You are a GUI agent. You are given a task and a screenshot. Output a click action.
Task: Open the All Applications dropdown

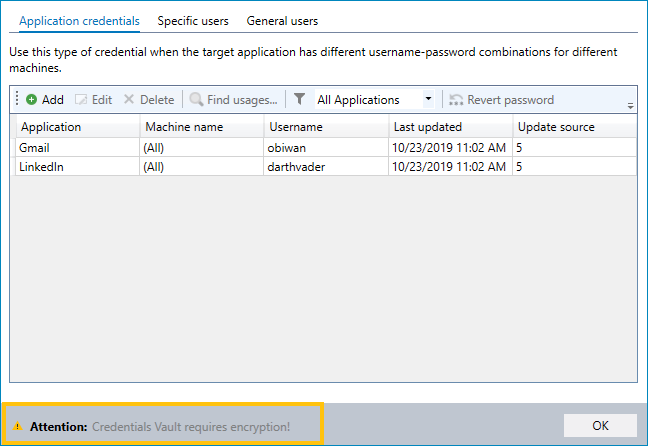click(374, 100)
